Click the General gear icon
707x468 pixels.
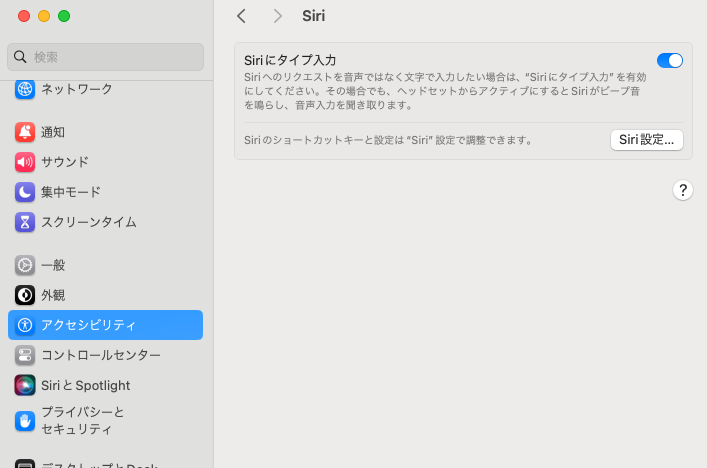pos(25,265)
